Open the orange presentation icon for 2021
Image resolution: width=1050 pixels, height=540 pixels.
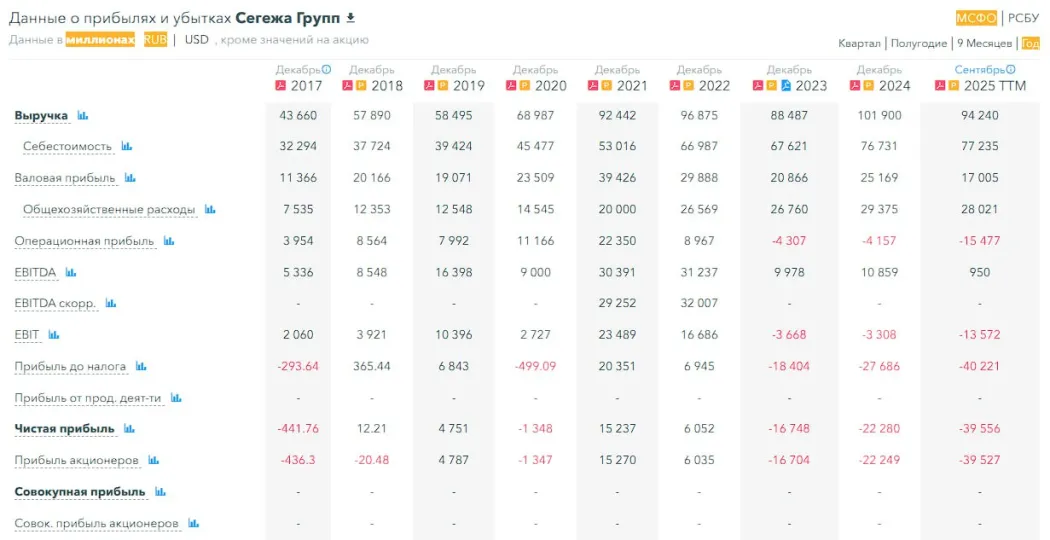pyautogui.click(x=608, y=86)
